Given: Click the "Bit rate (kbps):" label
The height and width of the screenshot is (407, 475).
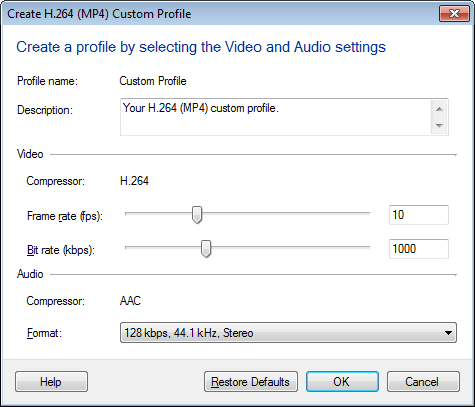Looking at the screenshot, I should click(61, 250).
